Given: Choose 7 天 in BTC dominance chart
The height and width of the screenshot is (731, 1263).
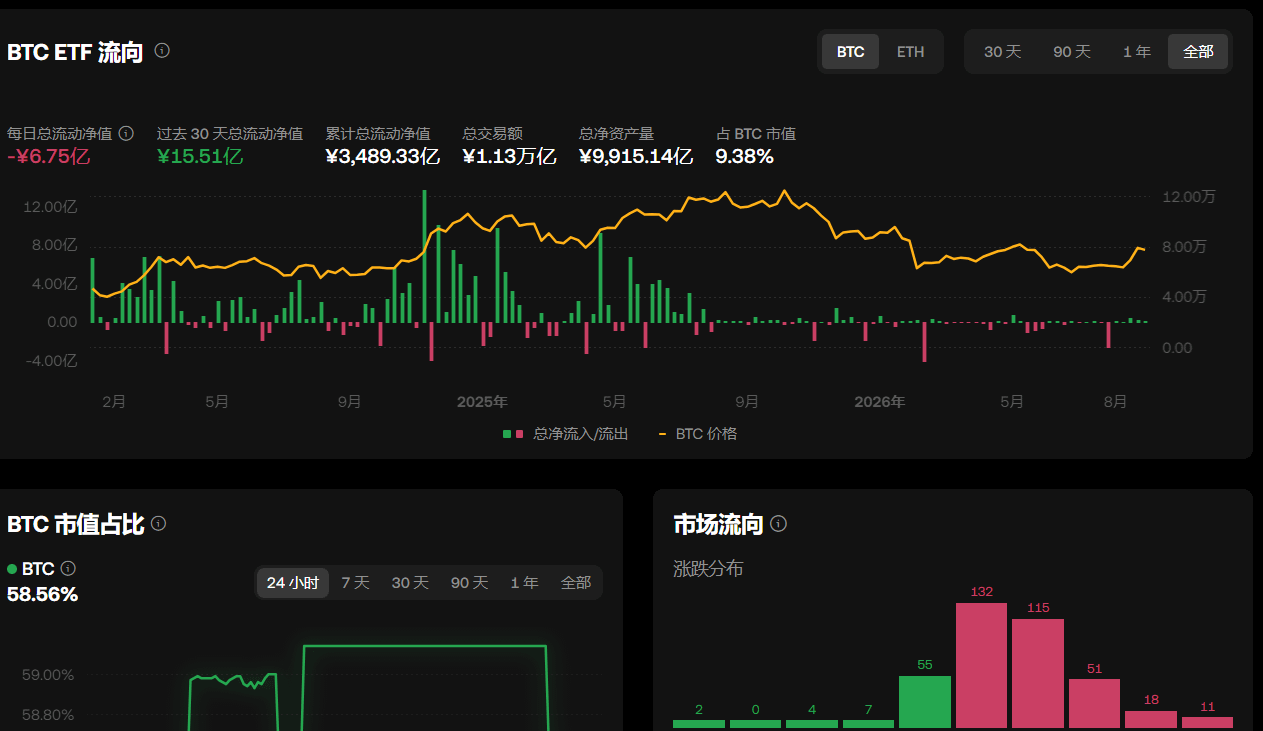Looking at the screenshot, I should click(x=355, y=583).
